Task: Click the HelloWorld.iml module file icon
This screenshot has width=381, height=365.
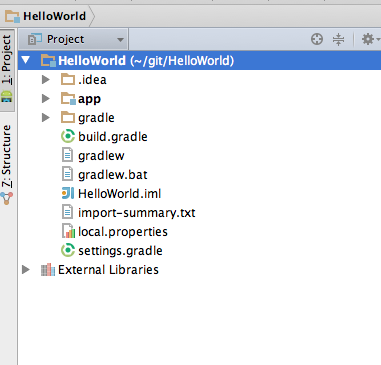Action: pyautogui.click(x=68, y=193)
